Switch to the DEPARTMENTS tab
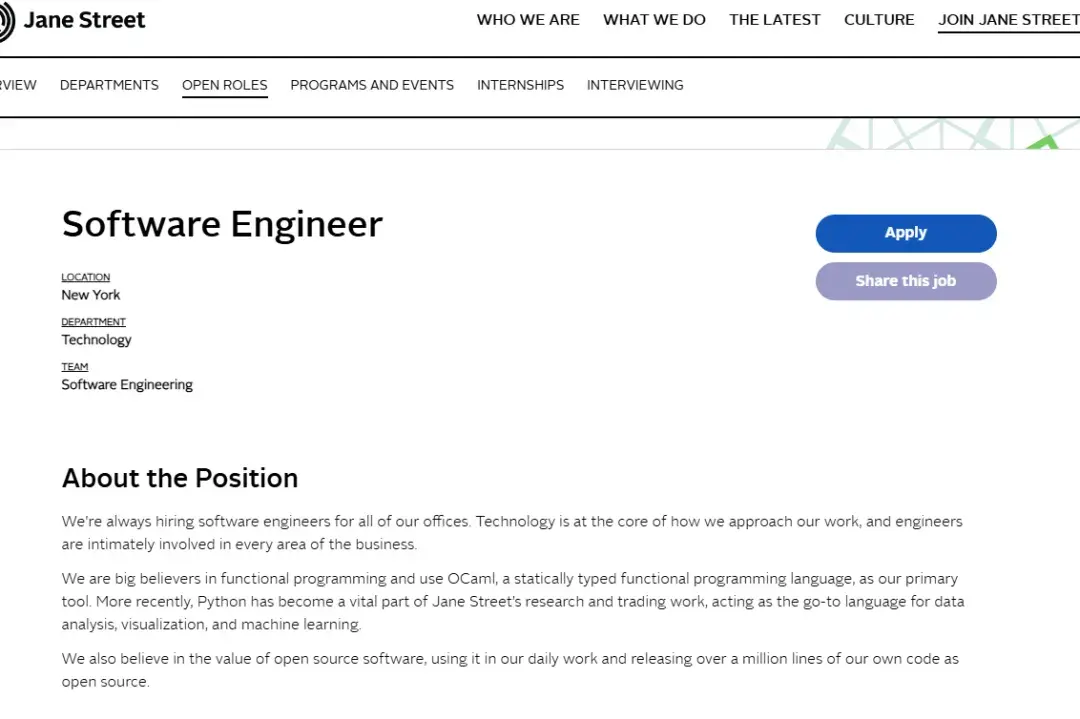 [109, 85]
